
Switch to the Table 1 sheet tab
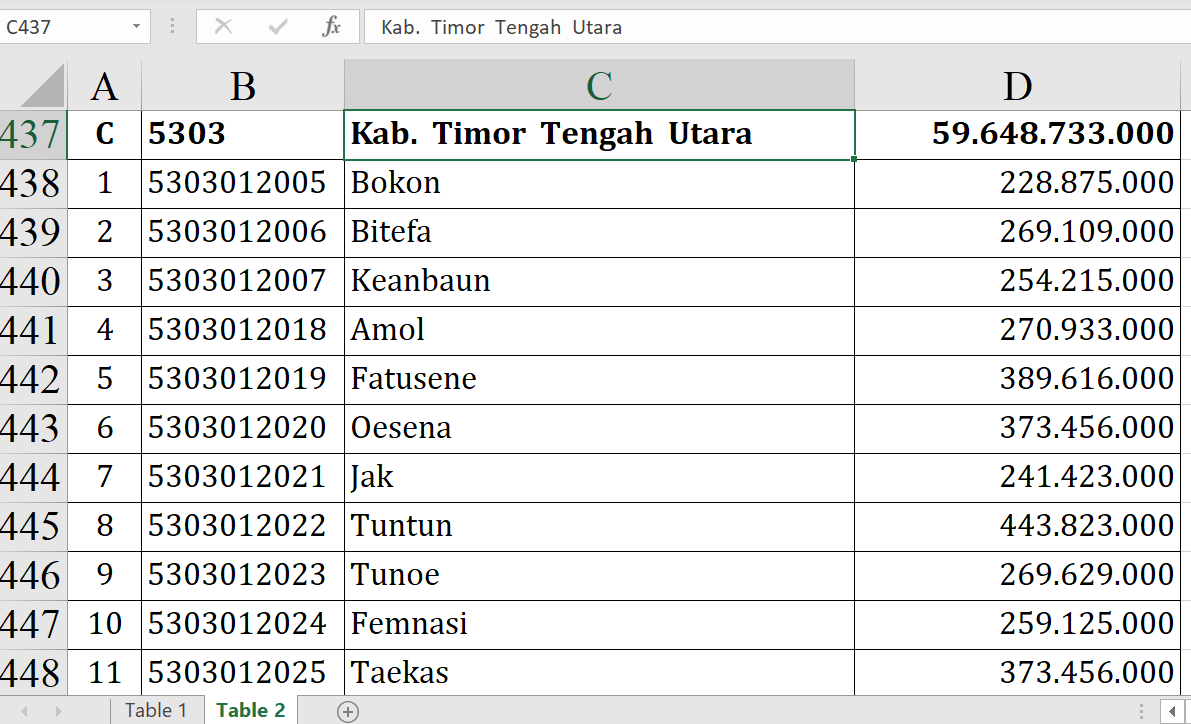pyautogui.click(x=155, y=711)
